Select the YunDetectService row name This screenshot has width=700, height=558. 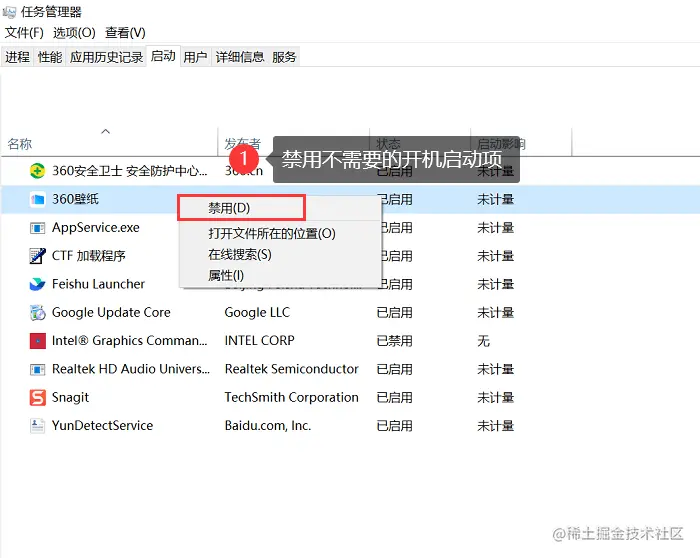[102, 425]
